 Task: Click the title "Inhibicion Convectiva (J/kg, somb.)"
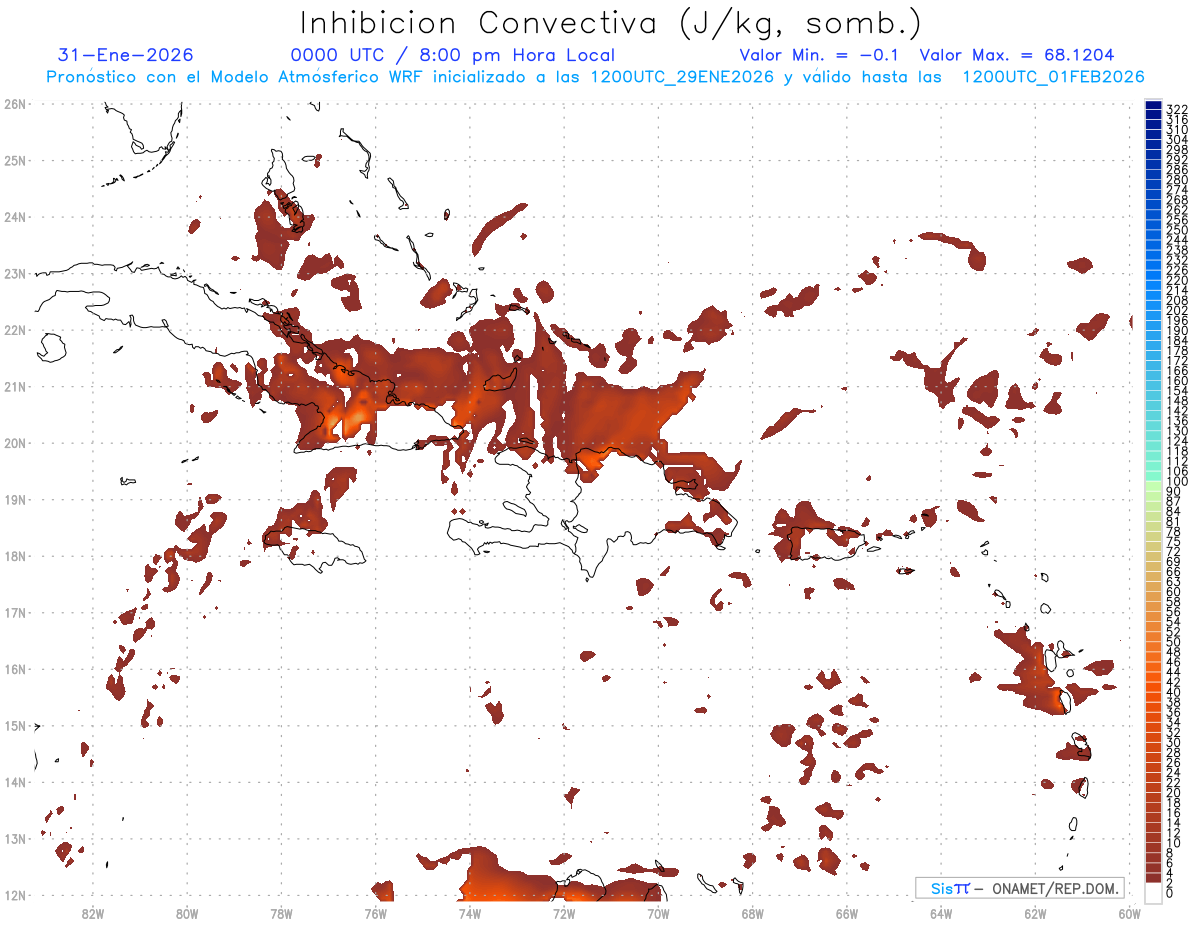coord(611,23)
